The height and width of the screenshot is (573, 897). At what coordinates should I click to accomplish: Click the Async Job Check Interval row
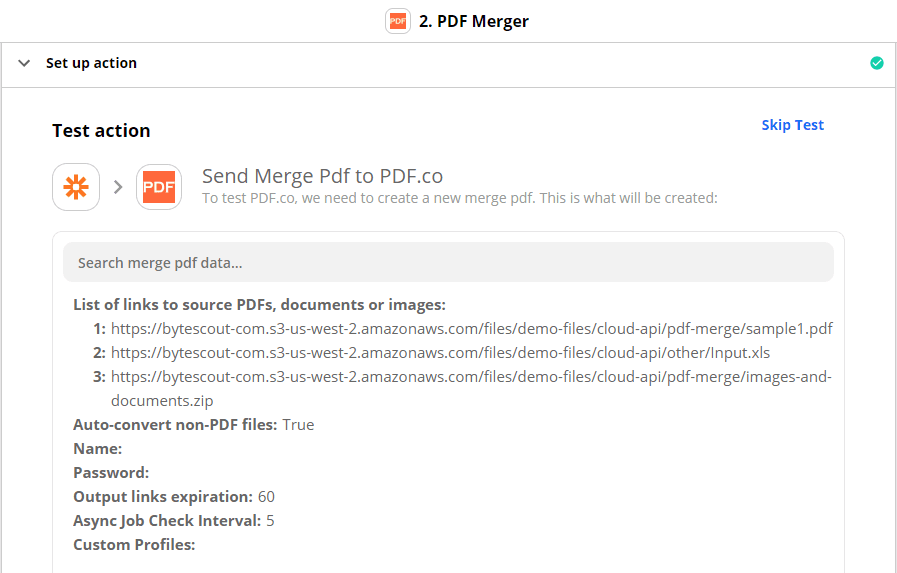173,520
